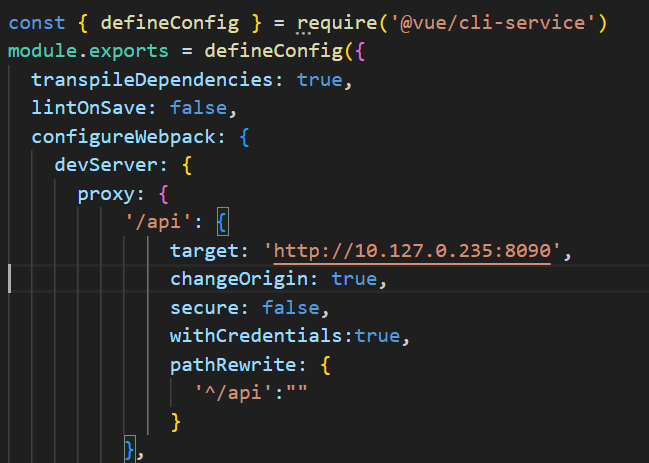The height and width of the screenshot is (463, 649).
Task: Place cursor on the changeOrigin property
Action: (x=239, y=279)
